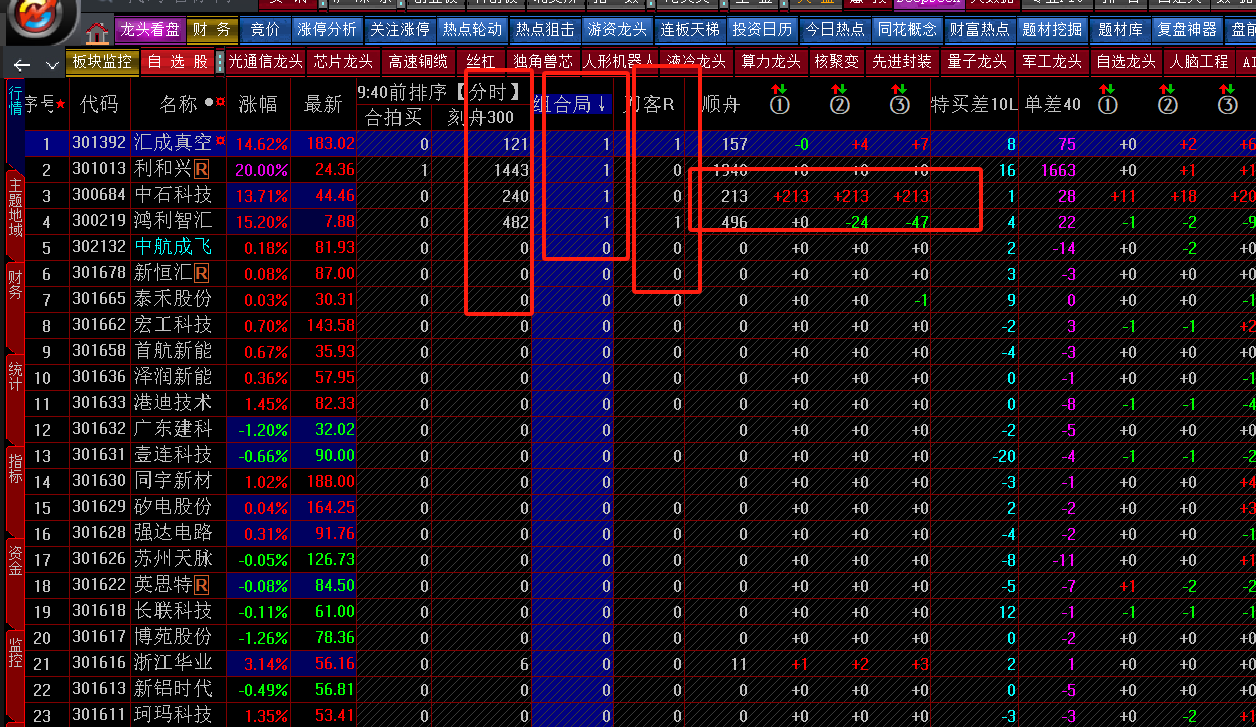Click the home house icon
This screenshot has height=727, width=1256.
click(x=97, y=33)
